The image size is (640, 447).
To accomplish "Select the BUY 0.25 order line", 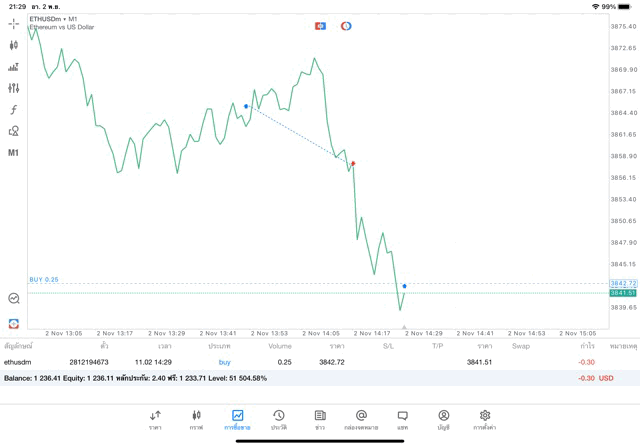I will pyautogui.click(x=44, y=280).
